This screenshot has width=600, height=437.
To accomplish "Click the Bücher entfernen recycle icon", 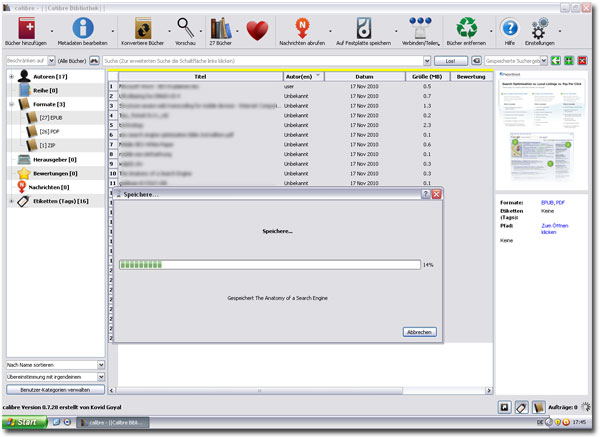I will [x=466, y=27].
